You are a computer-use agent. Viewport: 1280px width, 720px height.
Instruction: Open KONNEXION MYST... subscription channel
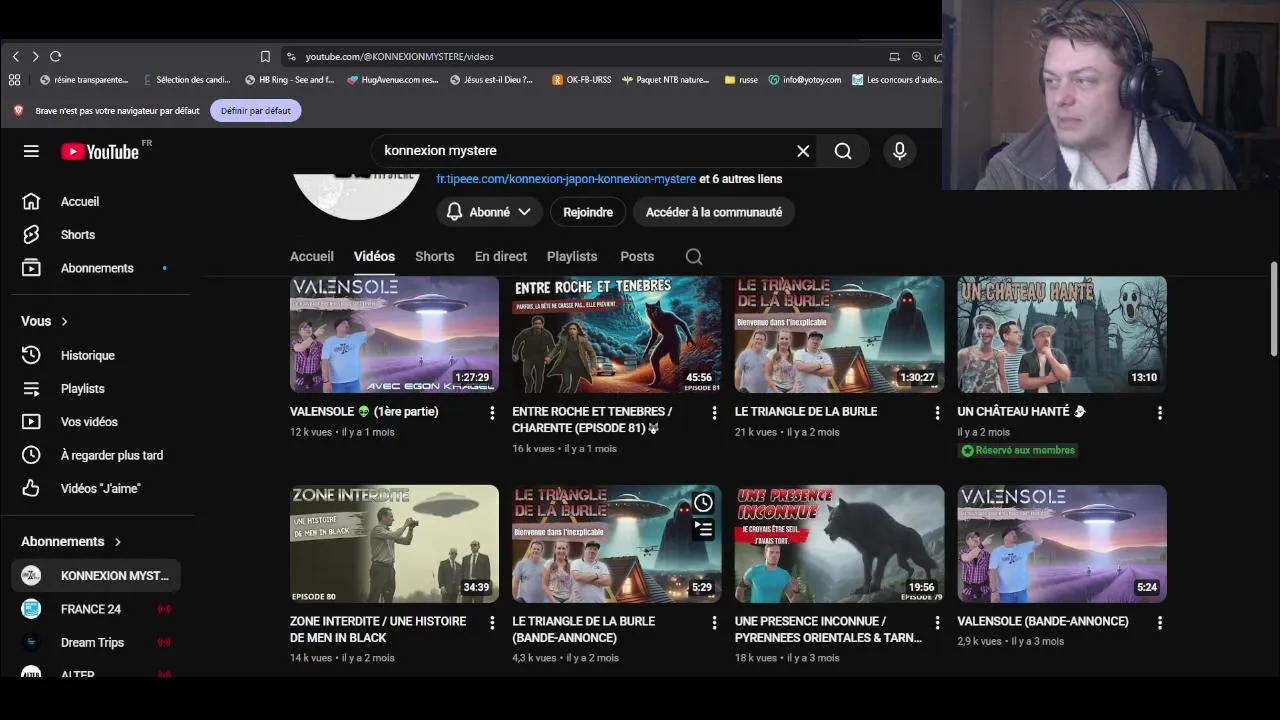pos(97,576)
